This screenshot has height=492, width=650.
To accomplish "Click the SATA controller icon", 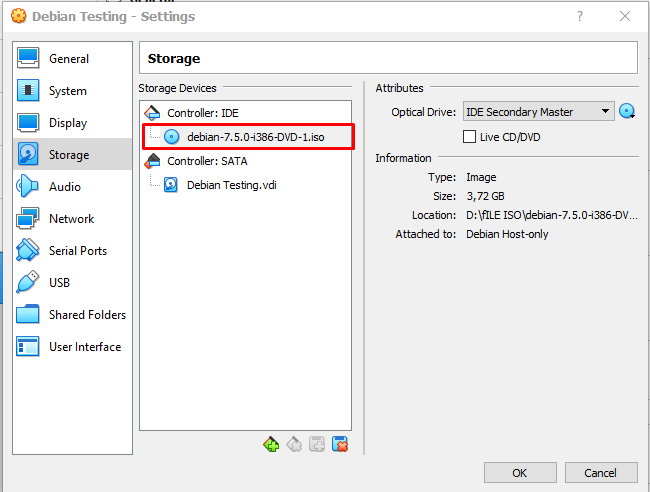I will tap(152, 161).
